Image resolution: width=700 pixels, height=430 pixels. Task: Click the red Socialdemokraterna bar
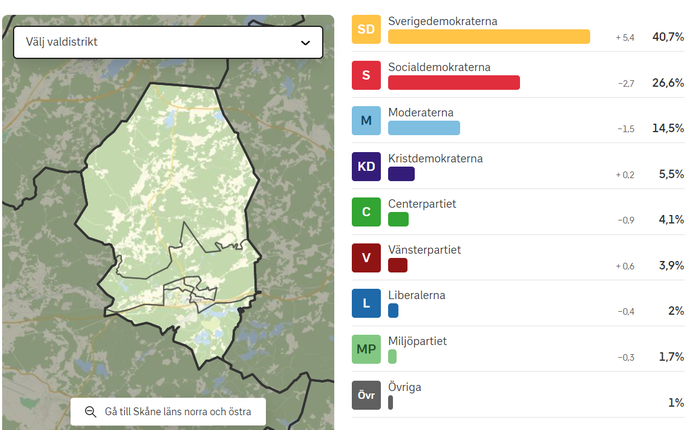[454, 83]
